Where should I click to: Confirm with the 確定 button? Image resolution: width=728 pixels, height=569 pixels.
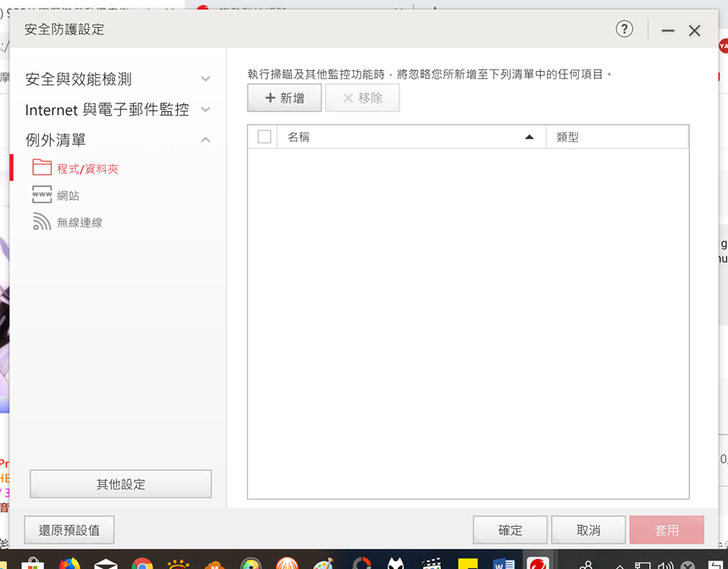510,530
